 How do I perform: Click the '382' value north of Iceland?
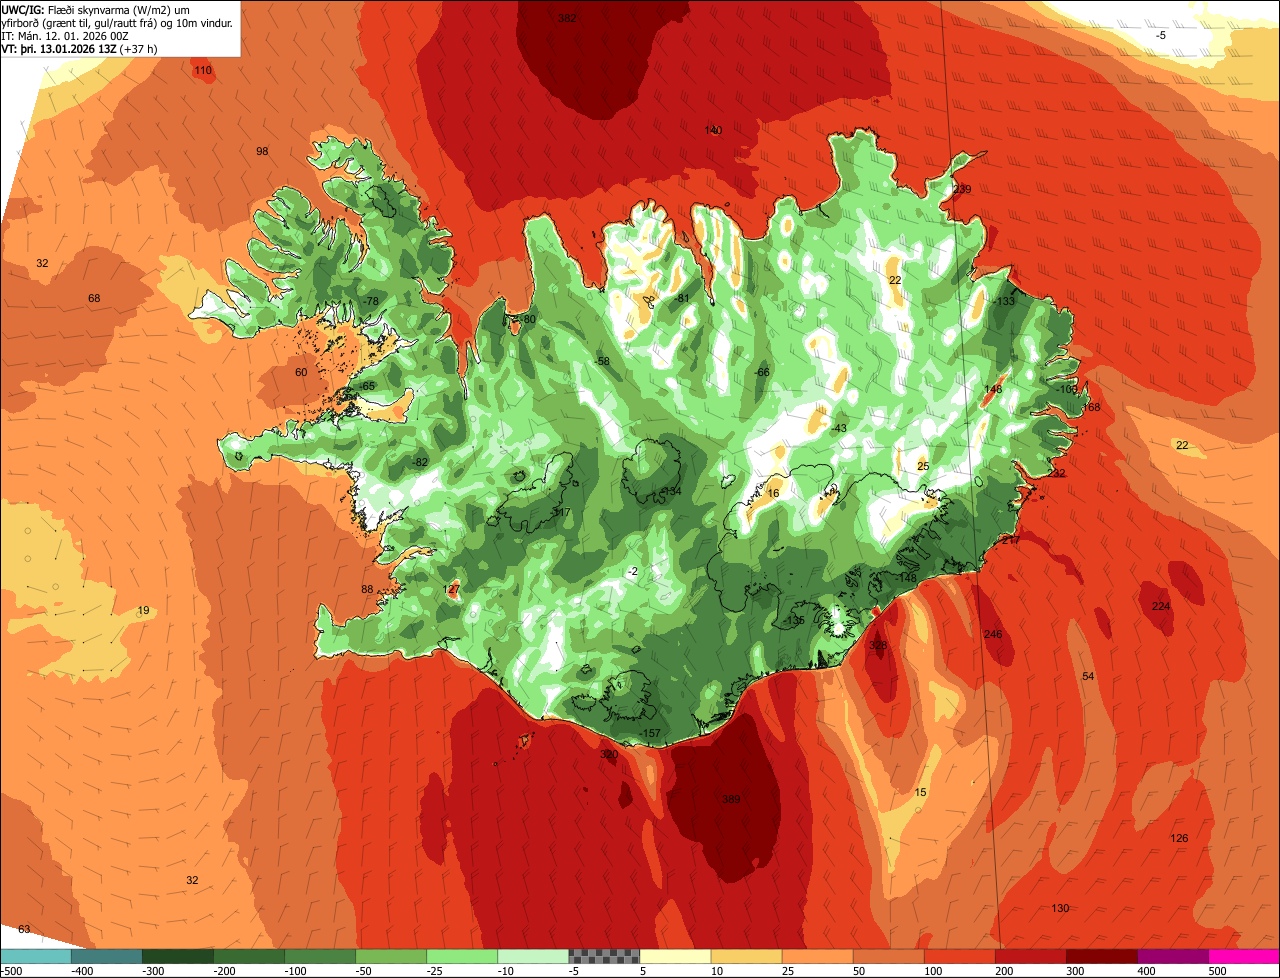pos(567,18)
